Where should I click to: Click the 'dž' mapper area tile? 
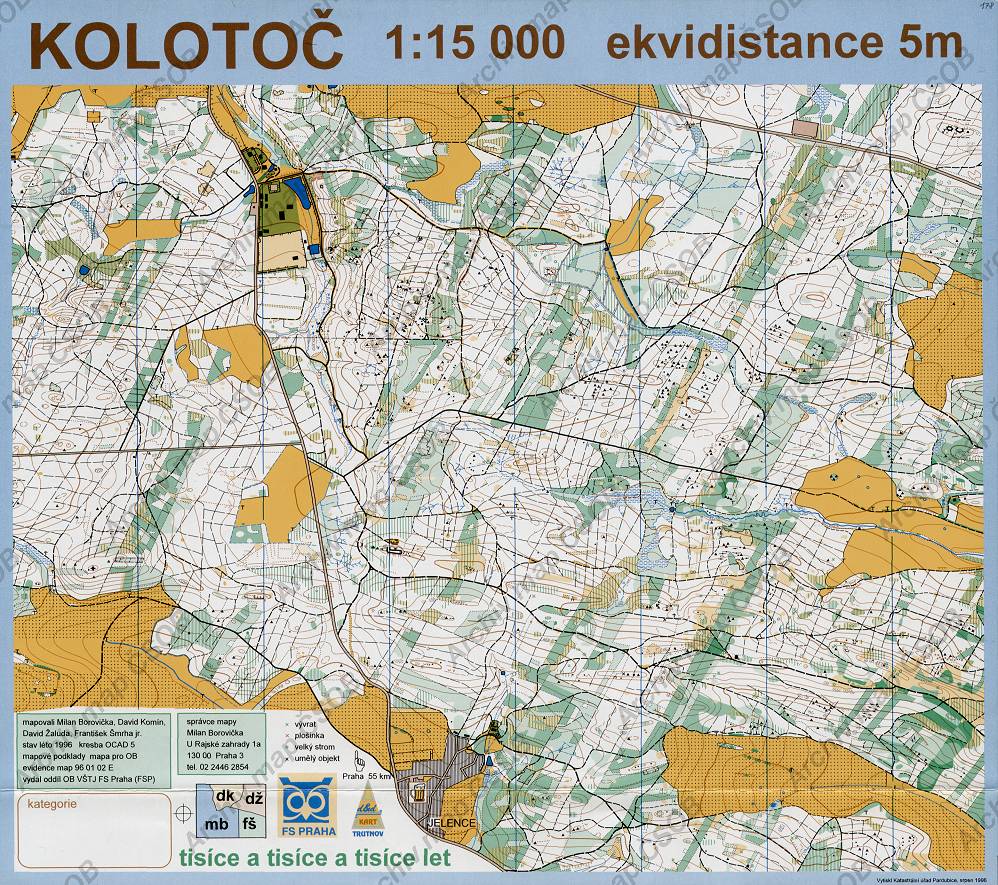(x=253, y=798)
